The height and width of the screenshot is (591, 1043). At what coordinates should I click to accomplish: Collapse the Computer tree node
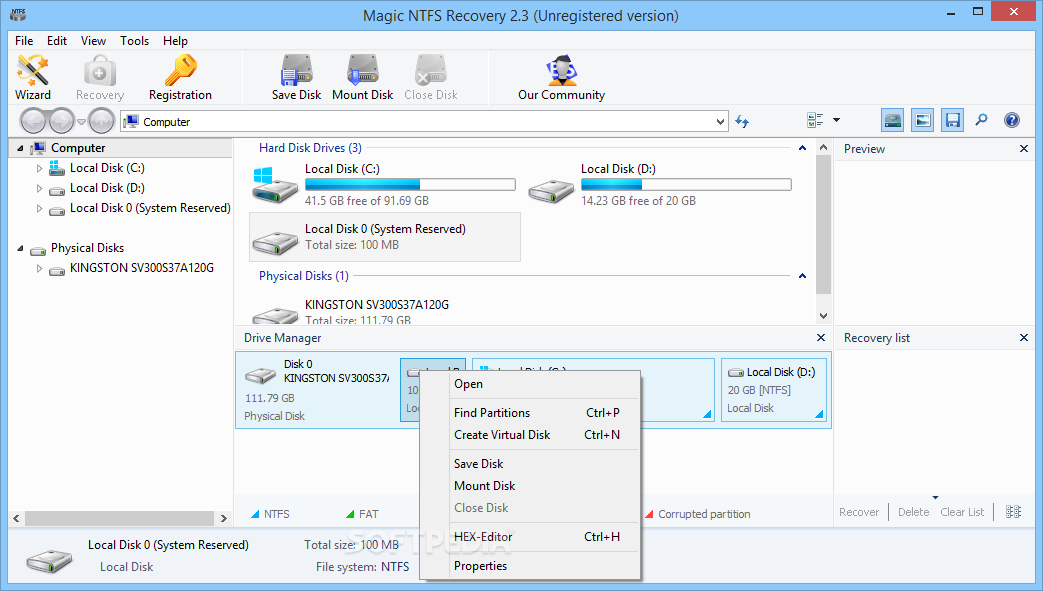coord(20,148)
